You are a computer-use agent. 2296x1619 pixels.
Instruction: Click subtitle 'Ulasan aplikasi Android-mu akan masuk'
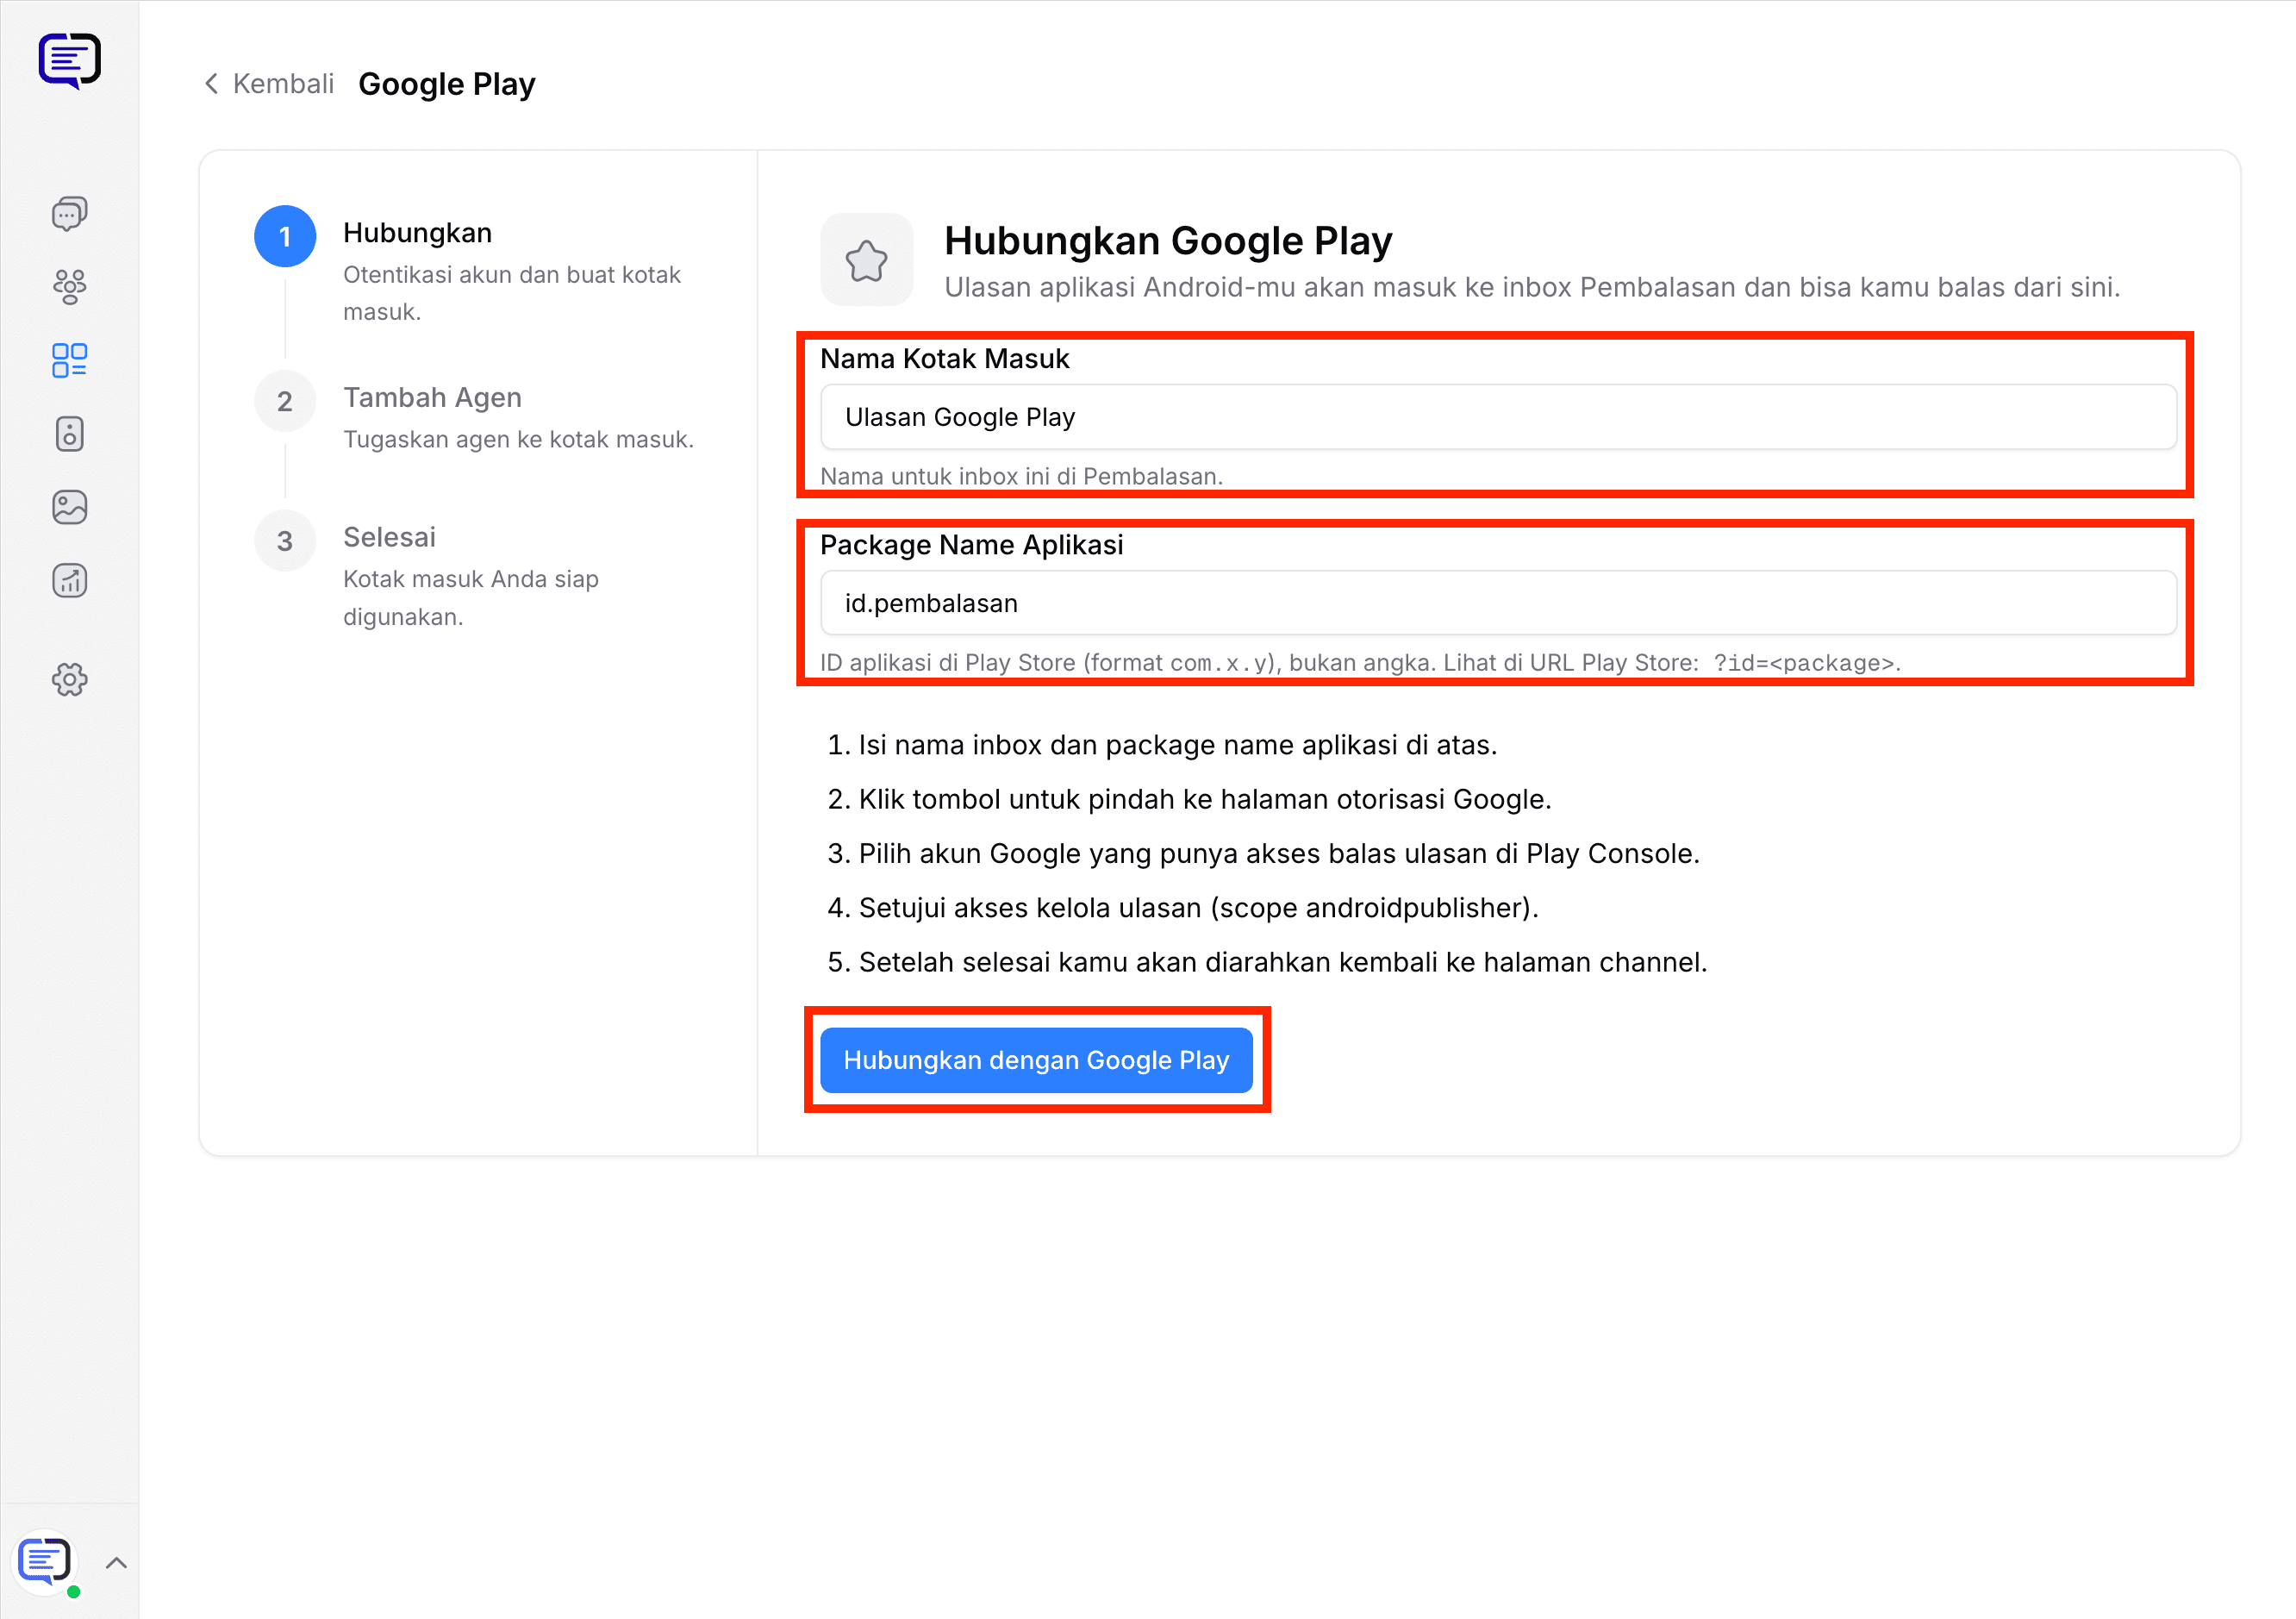1532,287
